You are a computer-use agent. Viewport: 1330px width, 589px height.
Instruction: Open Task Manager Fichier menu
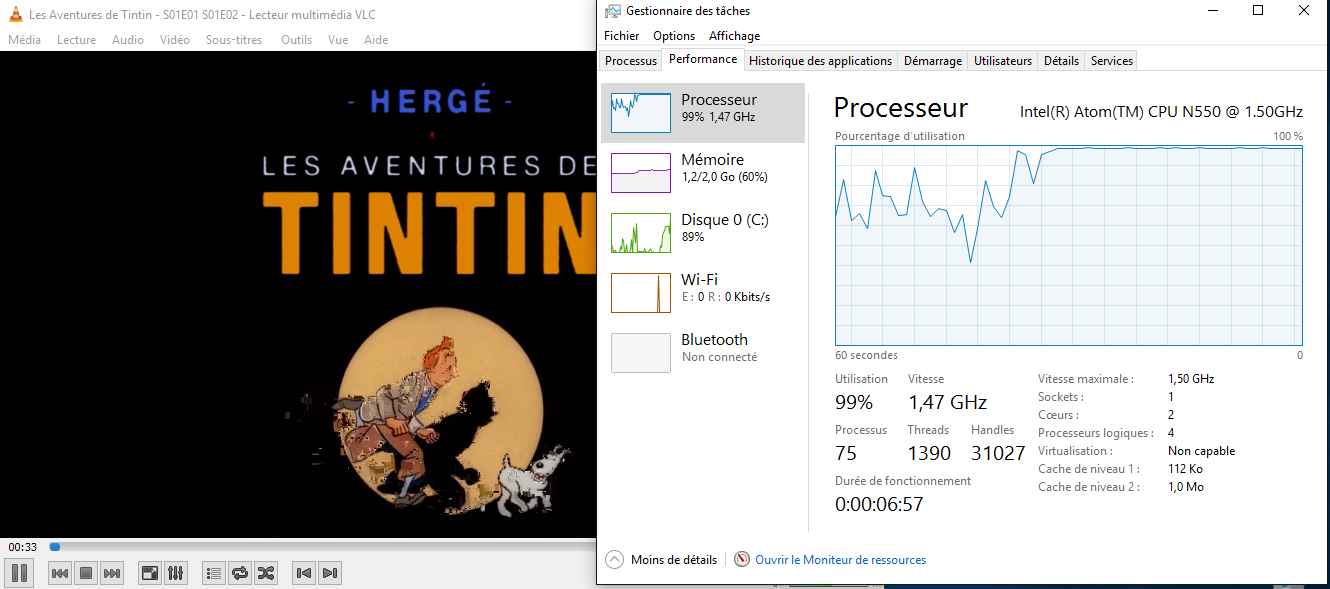621,36
